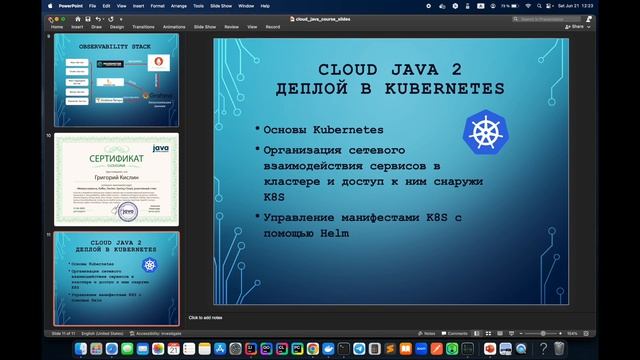The height and width of the screenshot is (360, 640).
Task: Toggle the Notes pane from the status bar
Action: 427,333
